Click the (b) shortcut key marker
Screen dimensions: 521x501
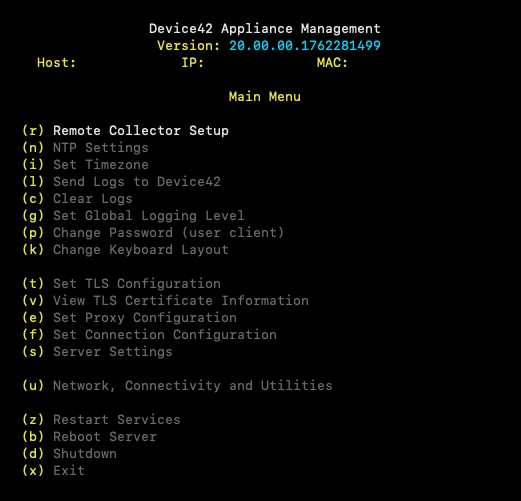pos(33,437)
